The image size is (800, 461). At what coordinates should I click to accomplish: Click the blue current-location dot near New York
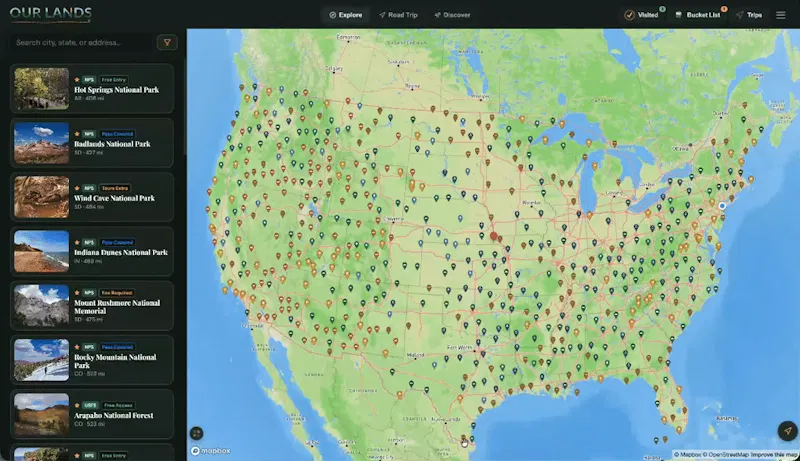[x=722, y=206]
